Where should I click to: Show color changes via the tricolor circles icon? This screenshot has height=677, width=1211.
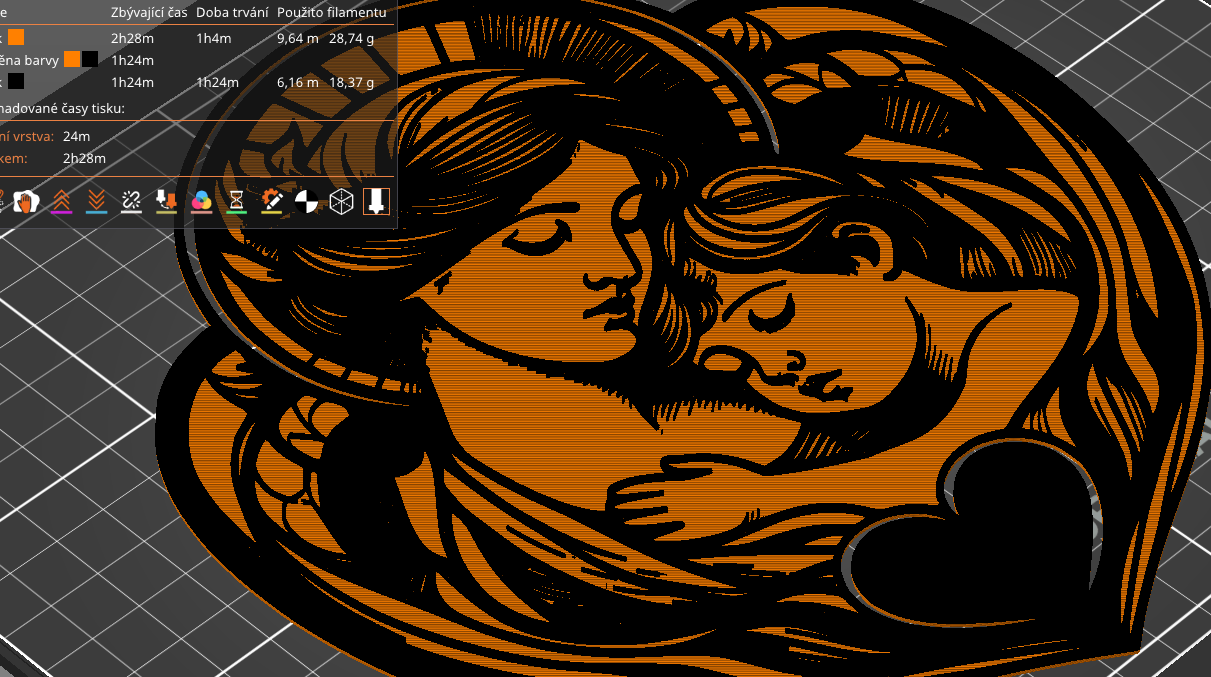point(201,200)
